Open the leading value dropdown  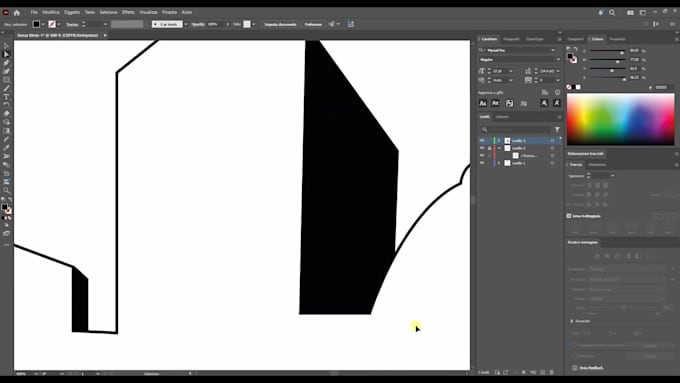click(x=558, y=71)
